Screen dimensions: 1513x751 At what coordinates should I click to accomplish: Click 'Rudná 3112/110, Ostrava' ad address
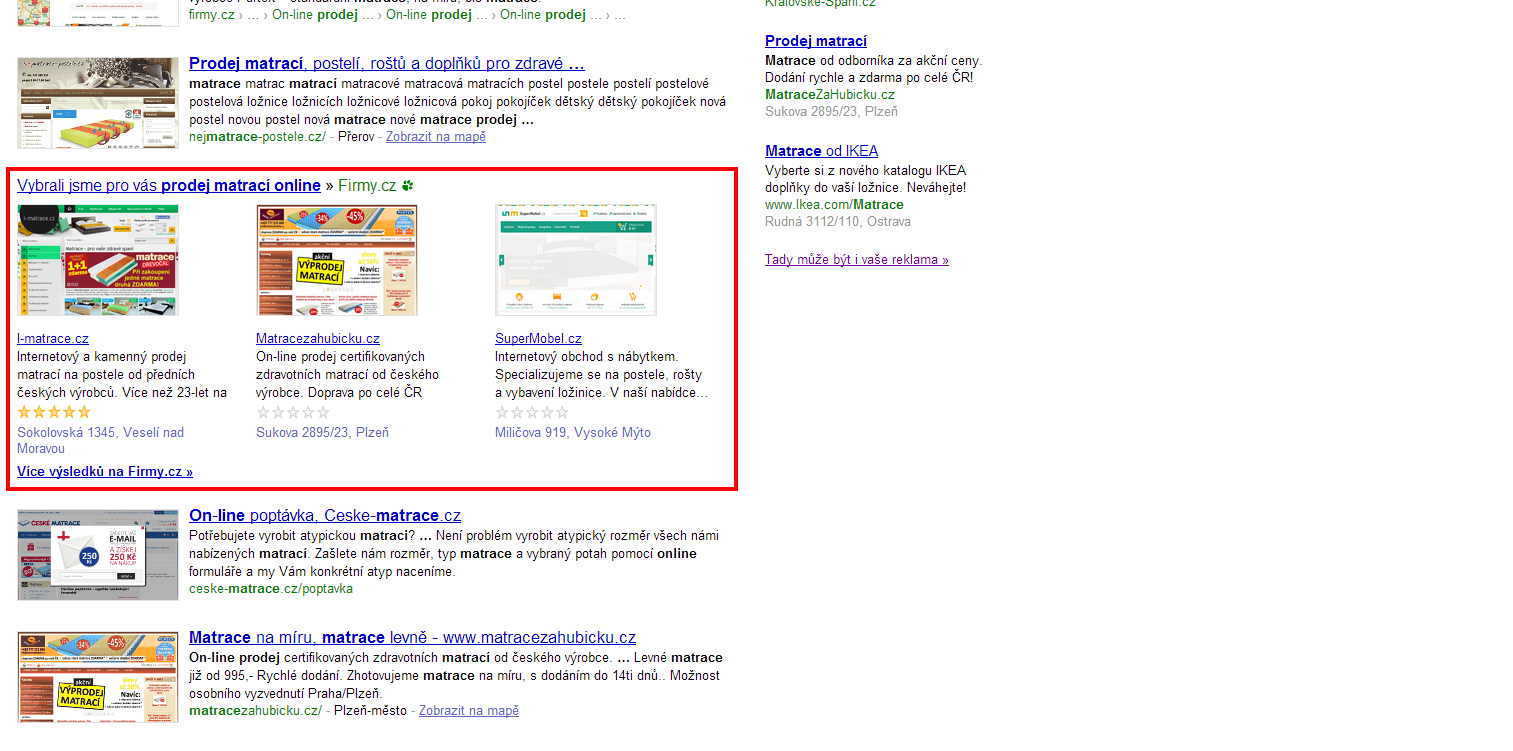tap(838, 222)
